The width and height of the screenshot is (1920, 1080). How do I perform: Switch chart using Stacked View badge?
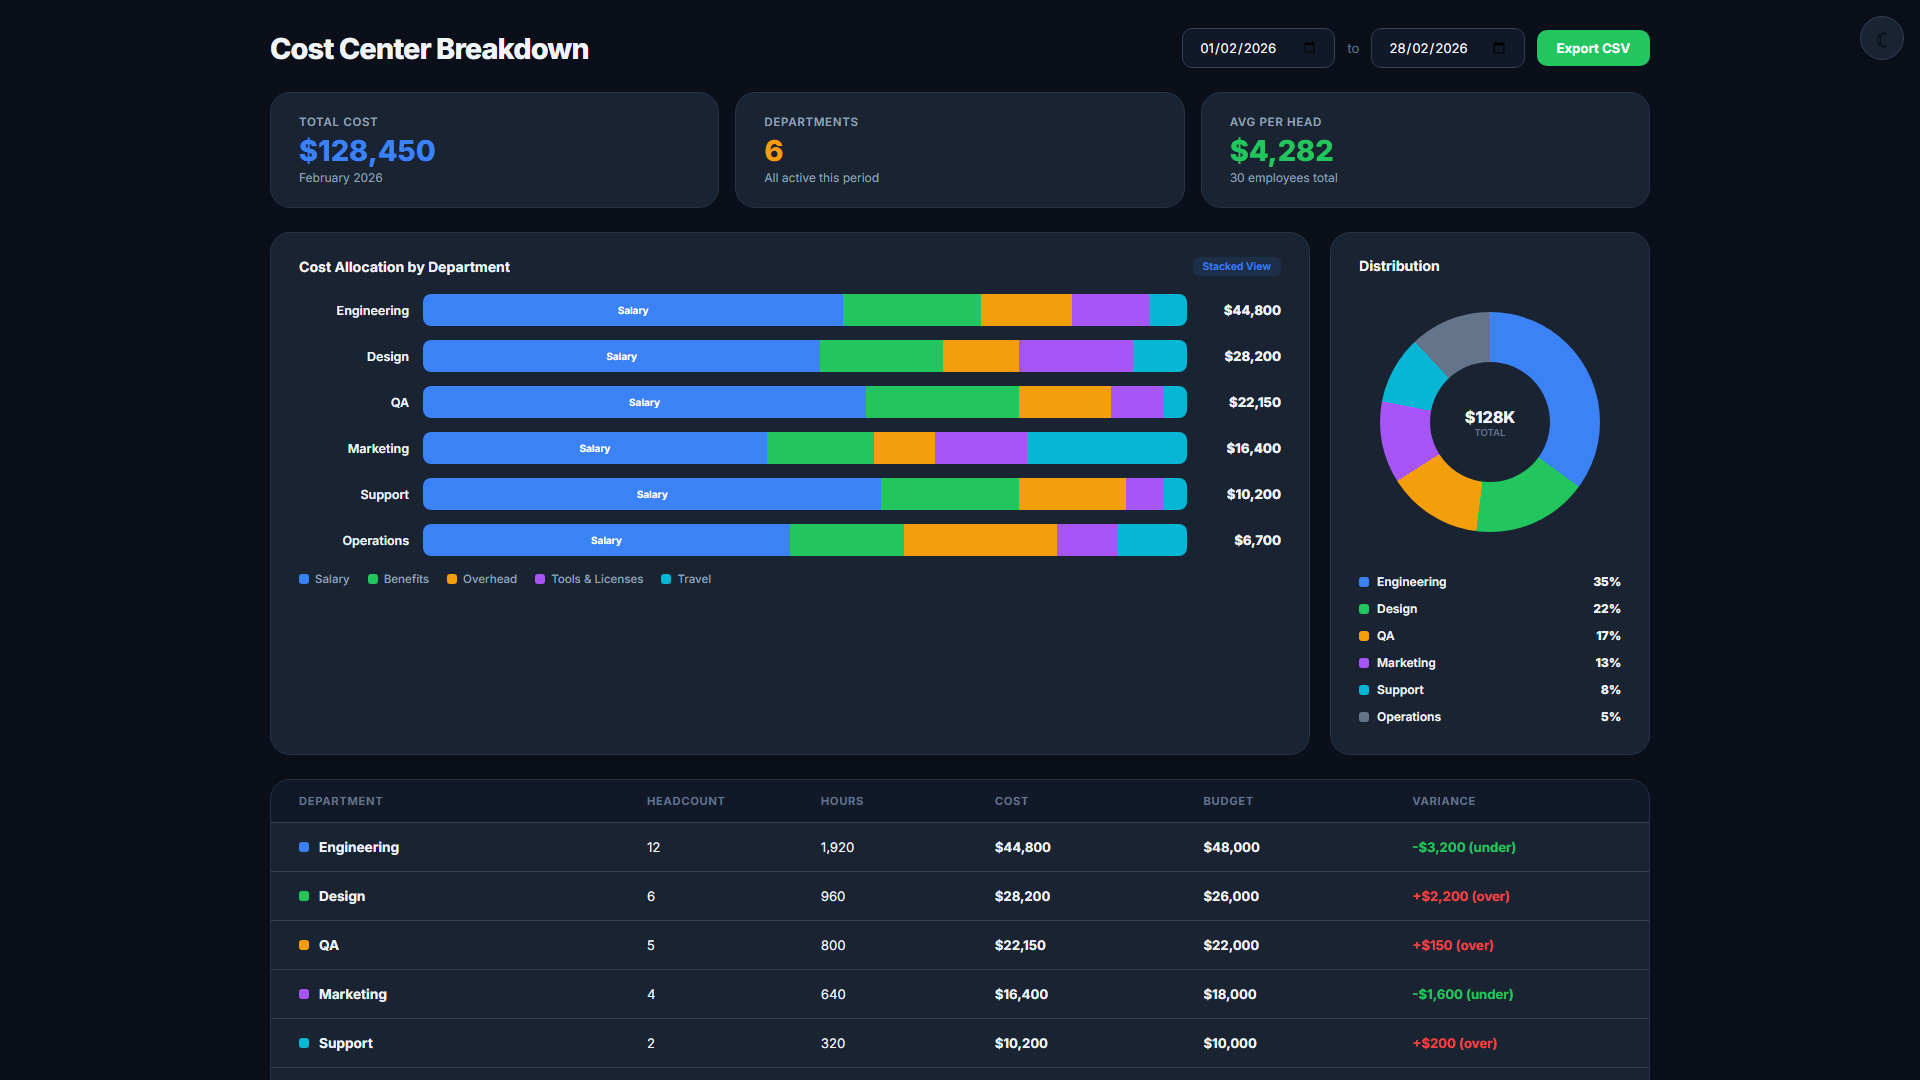coord(1236,267)
